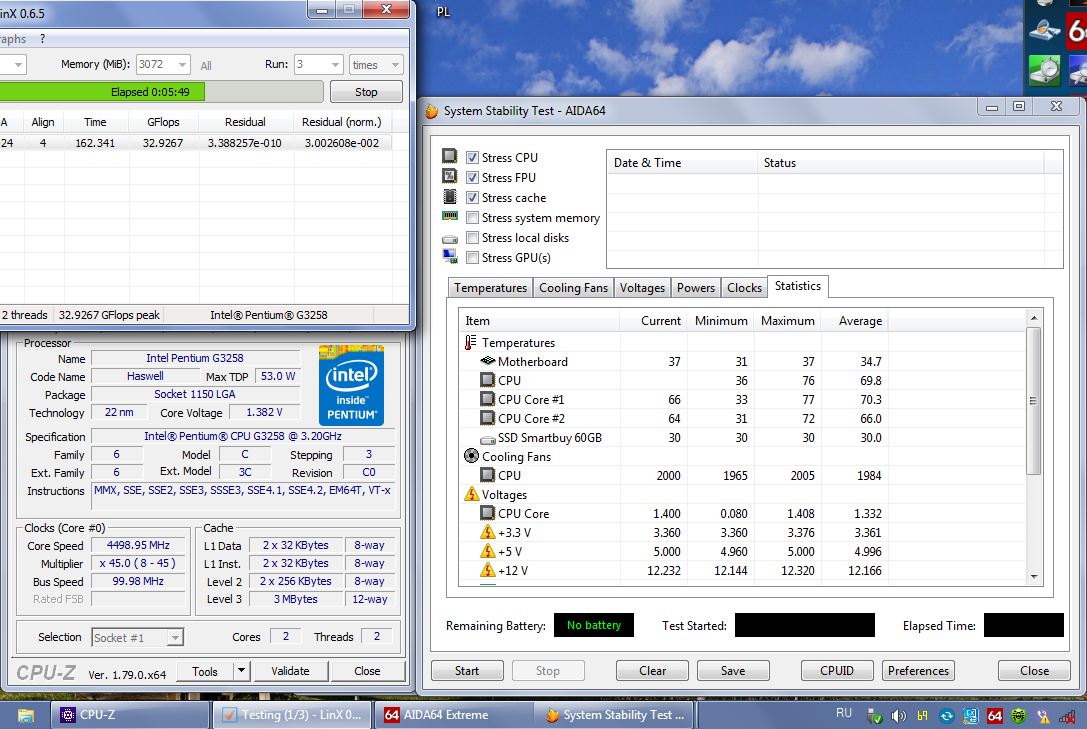This screenshot has height=729, width=1087.
Task: Click the Motherboard icon in Statistics list
Action: pos(487,361)
